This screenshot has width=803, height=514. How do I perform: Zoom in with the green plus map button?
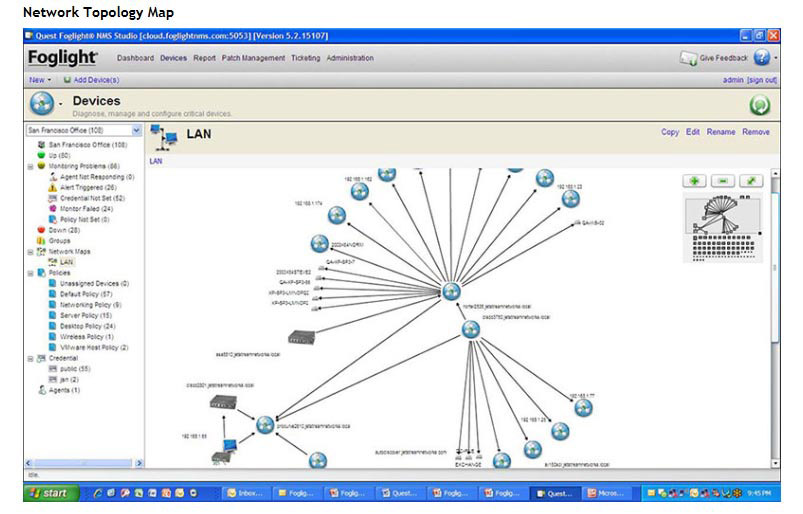point(694,181)
